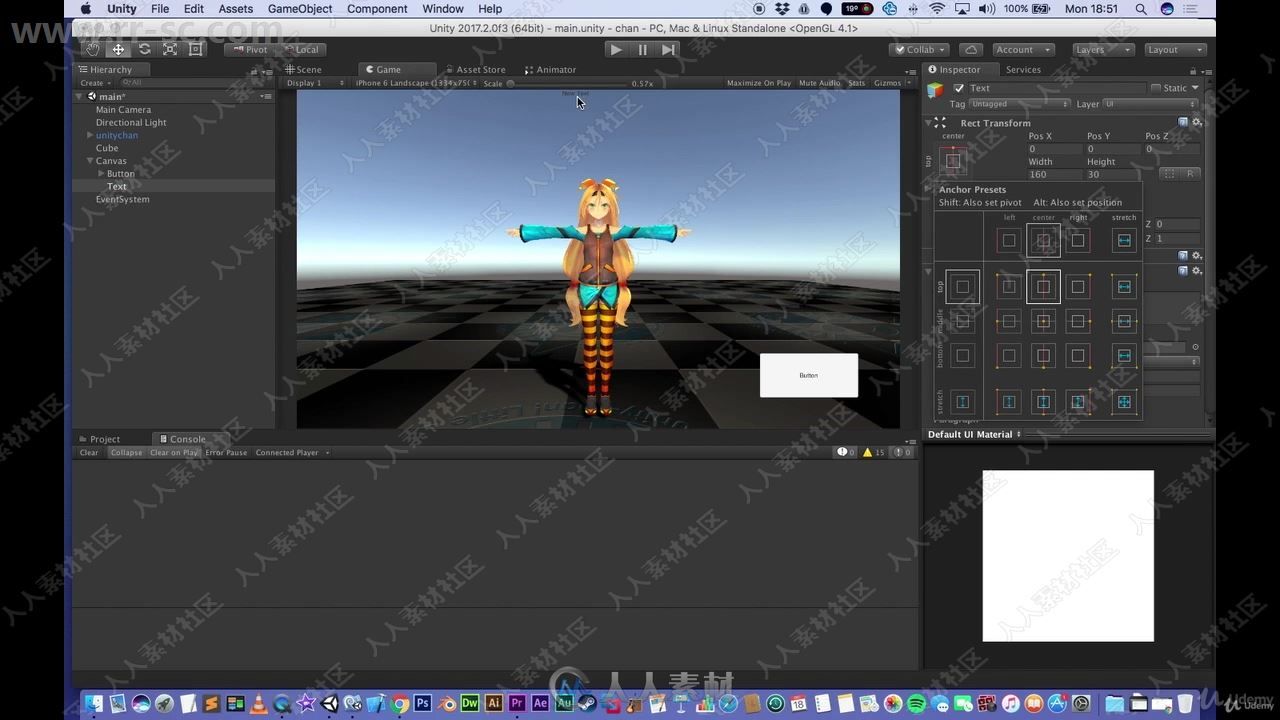Toggle Error Pause in Console

226,452
